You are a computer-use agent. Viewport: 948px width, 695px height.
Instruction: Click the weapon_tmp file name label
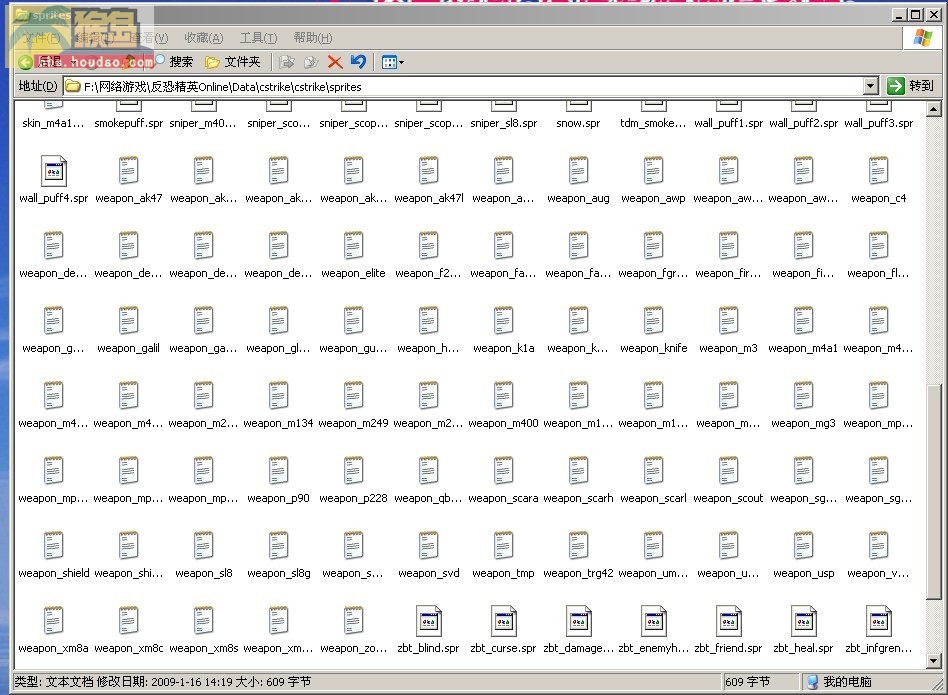(x=503, y=574)
